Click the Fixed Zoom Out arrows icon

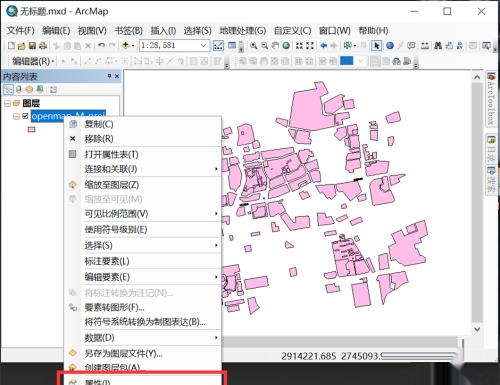point(310,46)
